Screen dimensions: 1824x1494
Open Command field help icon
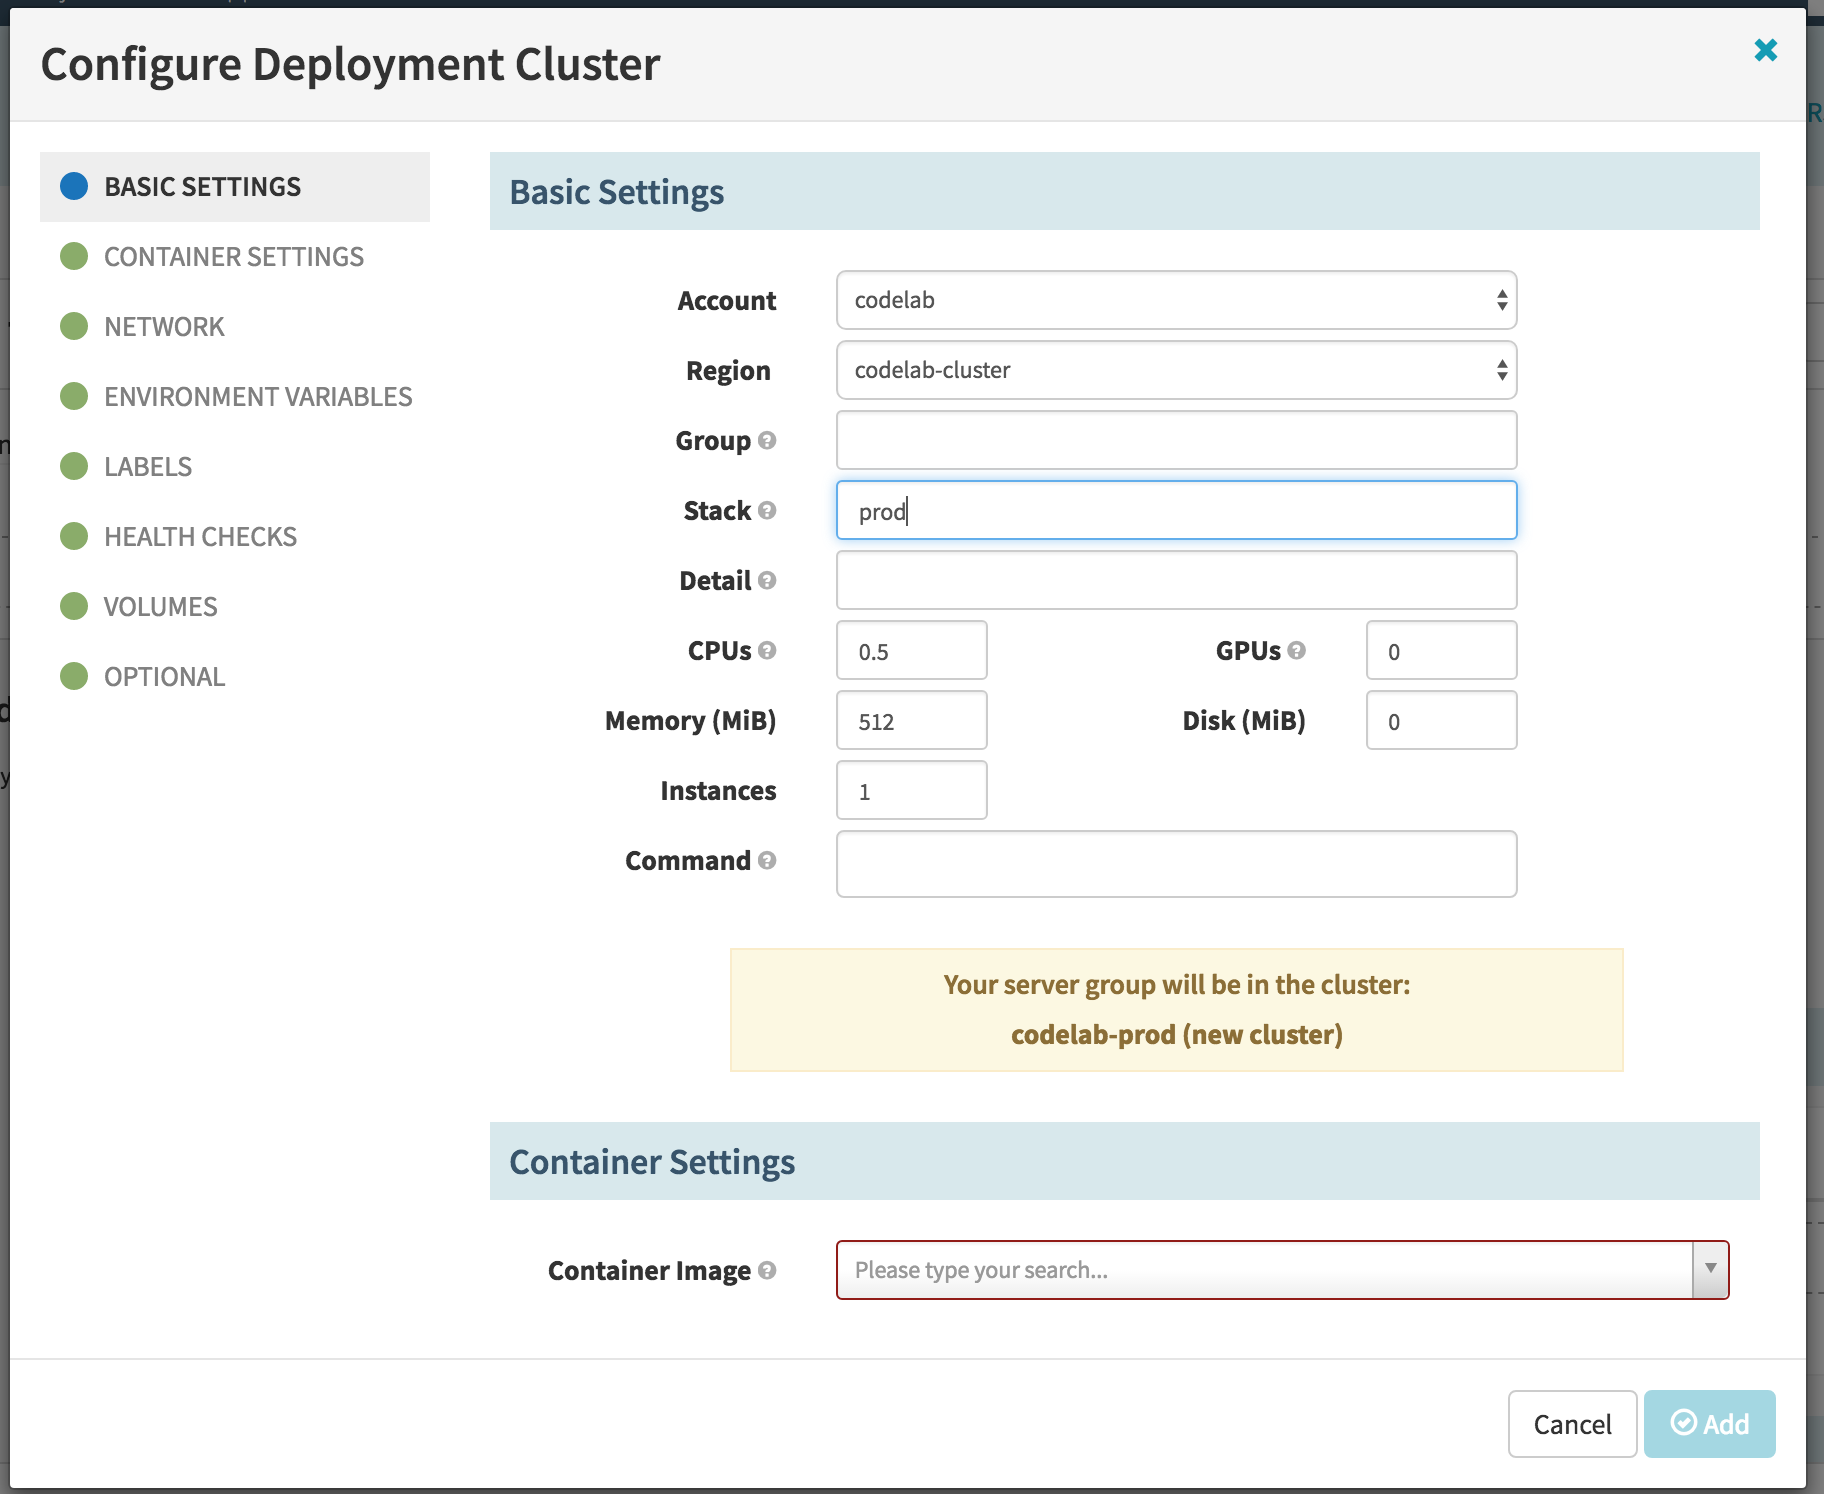coord(767,860)
